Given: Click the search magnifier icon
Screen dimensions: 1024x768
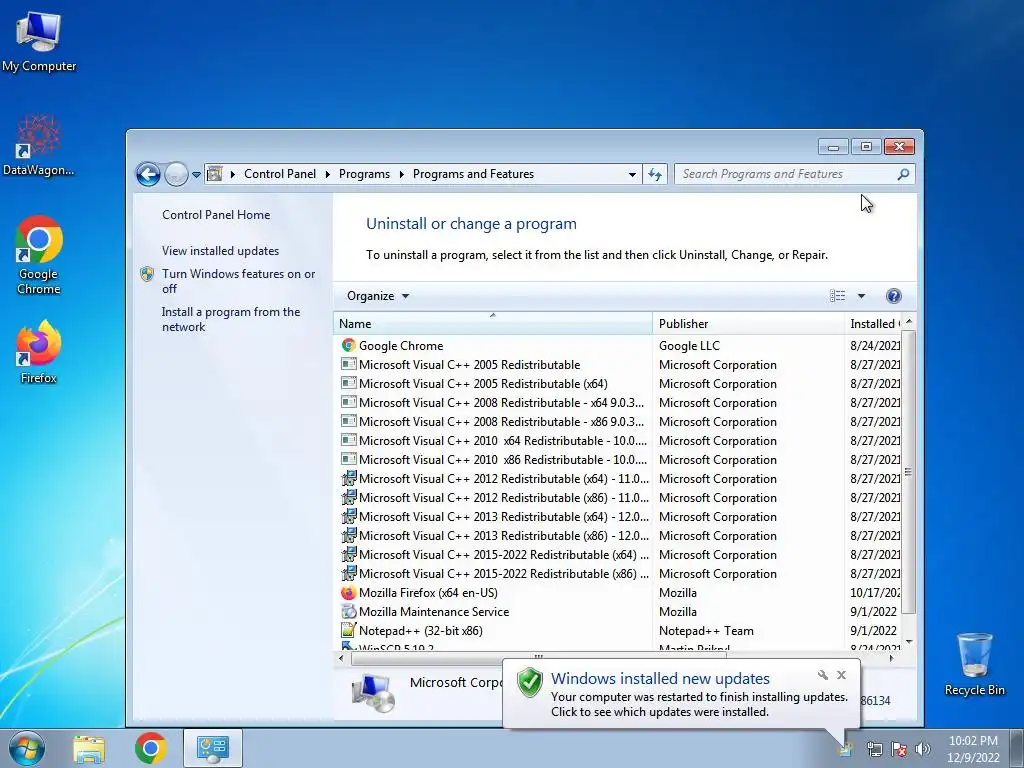Looking at the screenshot, I should (x=903, y=174).
